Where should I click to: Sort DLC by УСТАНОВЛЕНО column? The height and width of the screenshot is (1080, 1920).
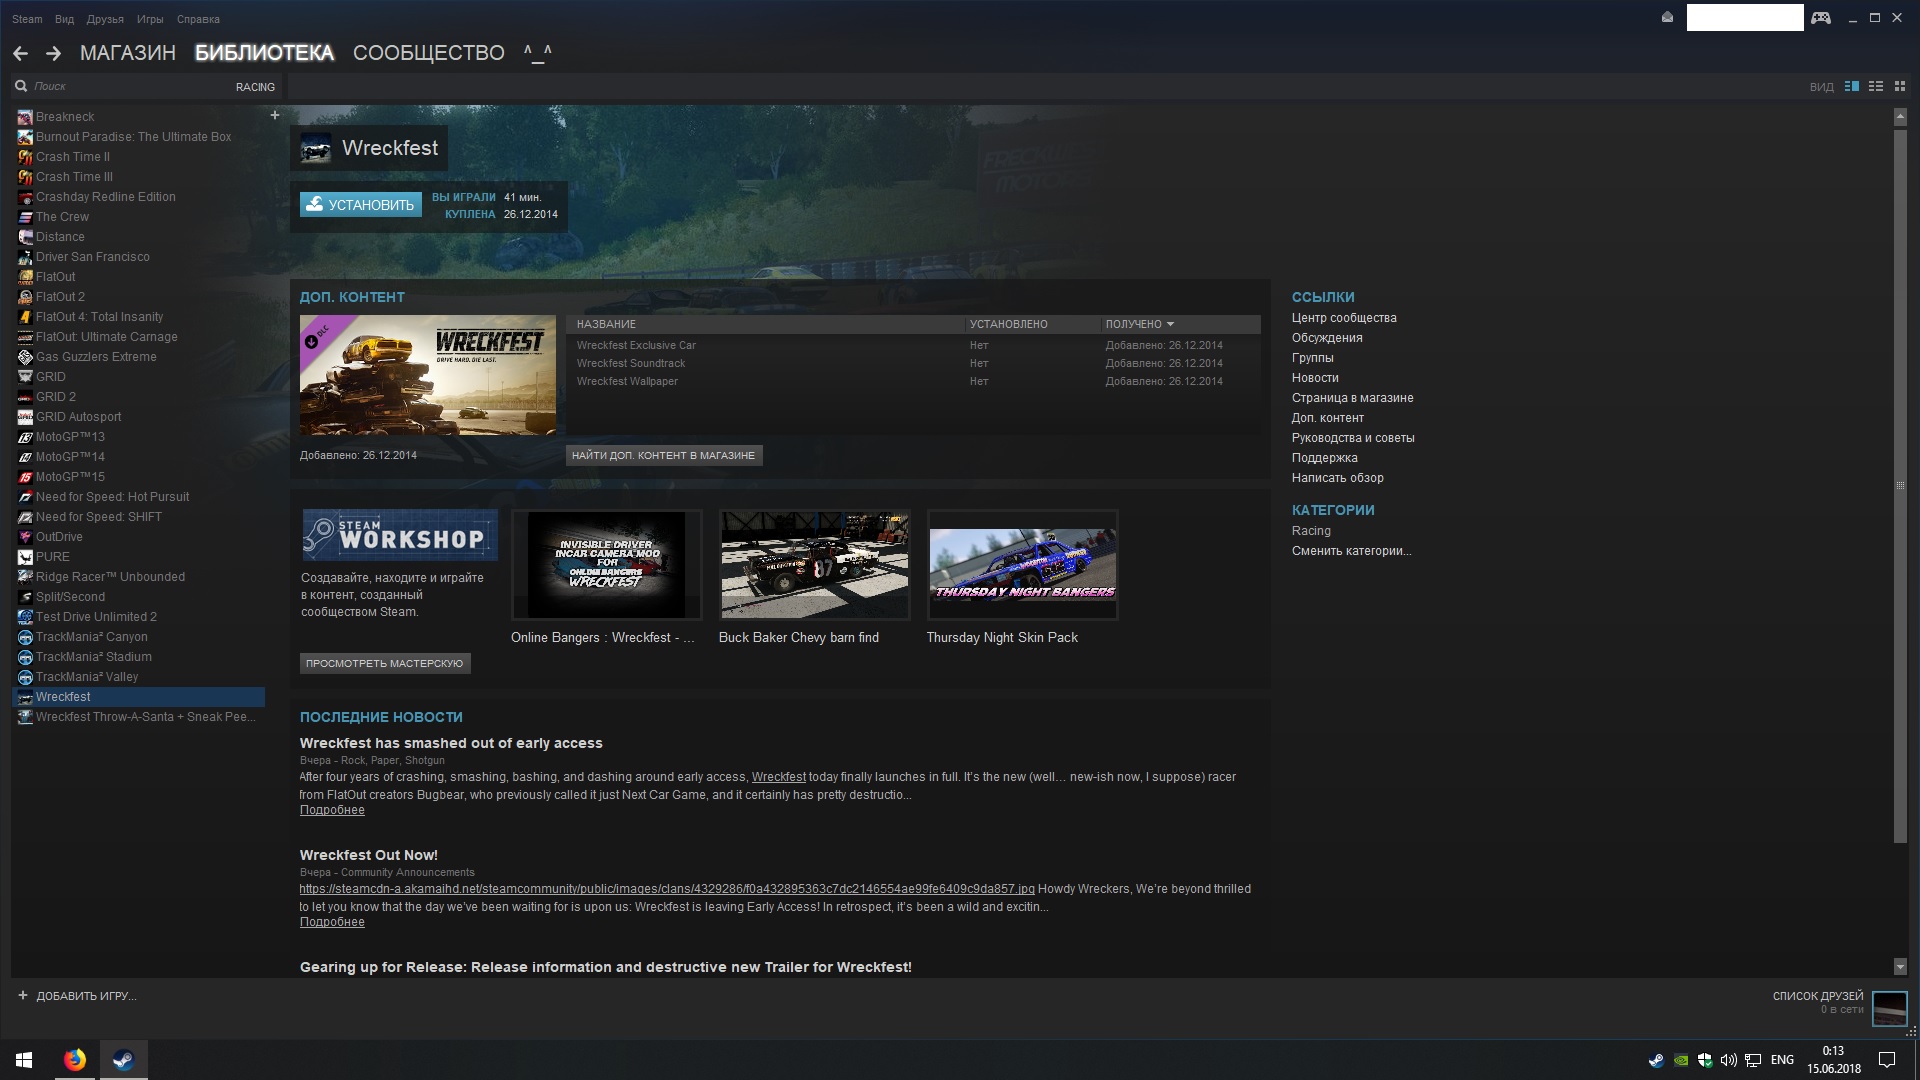point(1008,324)
